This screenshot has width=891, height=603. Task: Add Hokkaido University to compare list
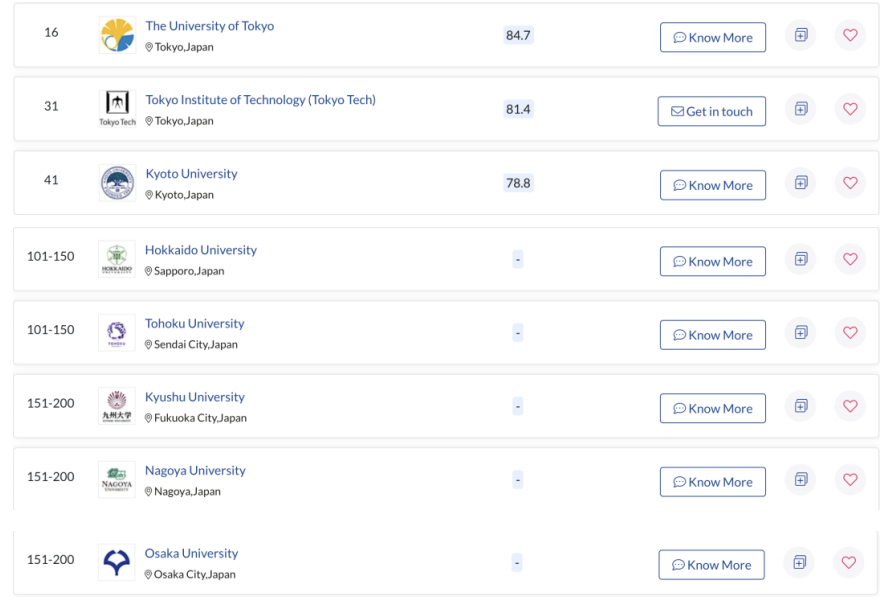coord(801,259)
